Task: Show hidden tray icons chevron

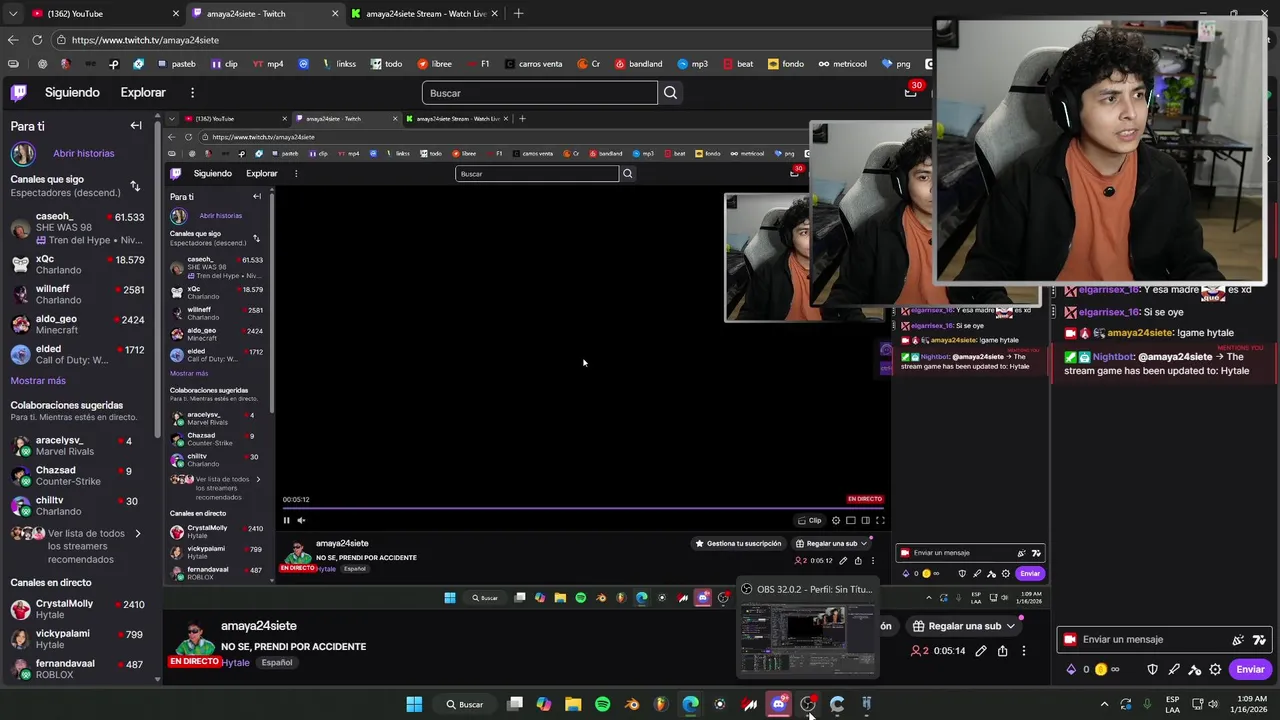Action: (1104, 704)
